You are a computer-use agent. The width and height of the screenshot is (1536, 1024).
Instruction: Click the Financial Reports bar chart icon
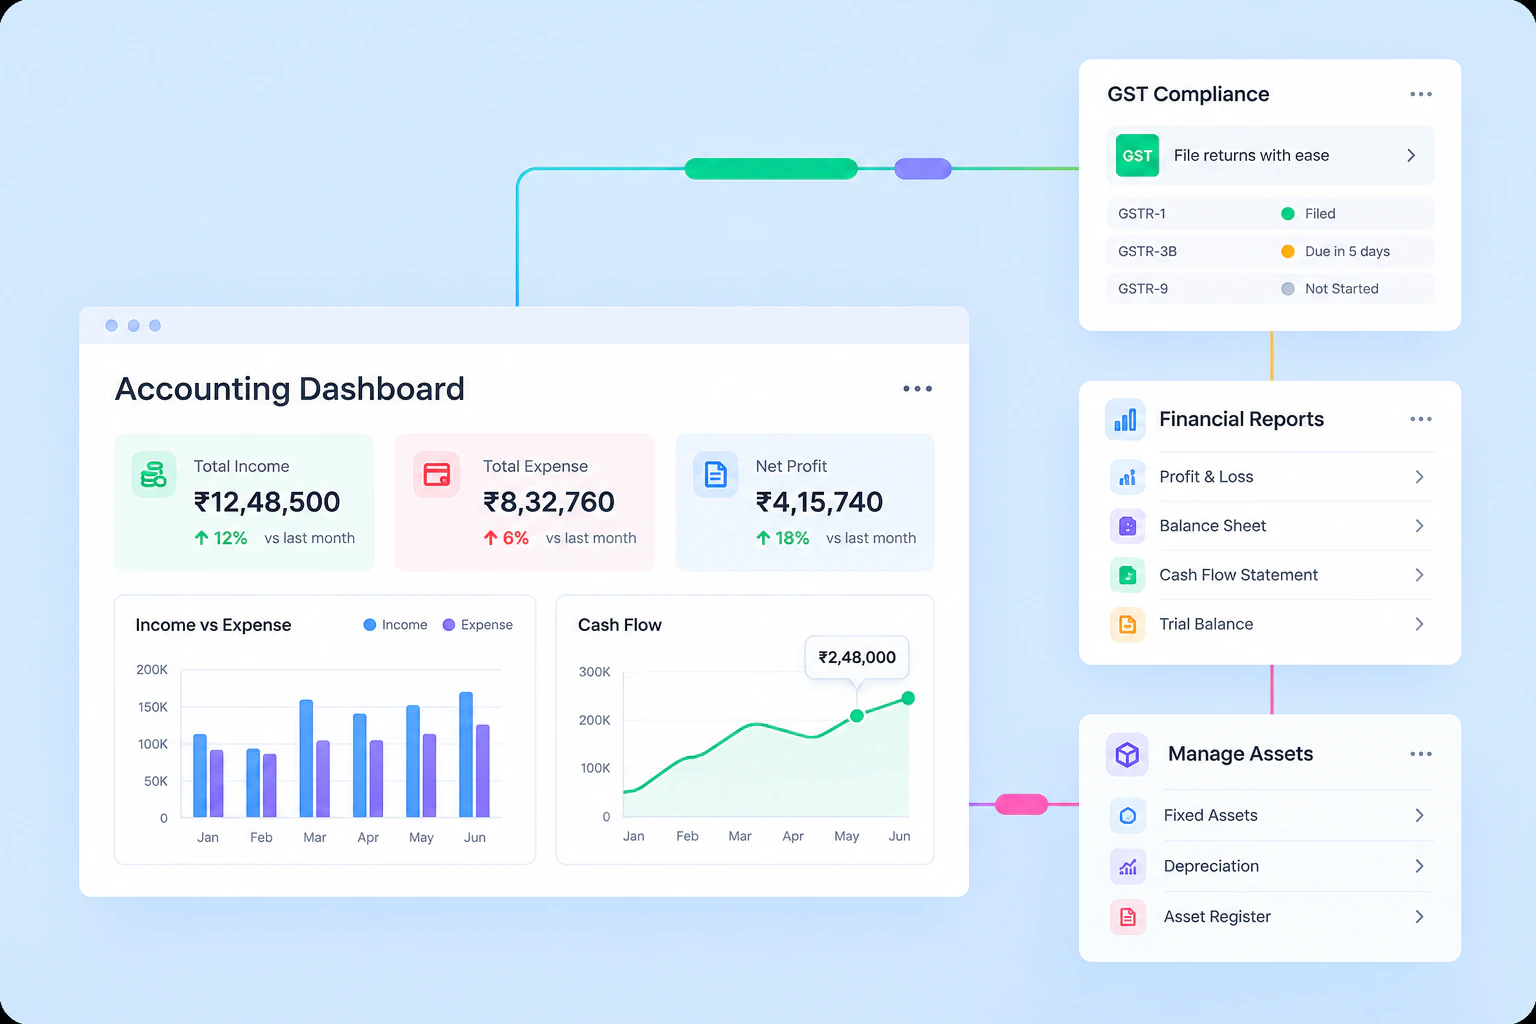tap(1125, 420)
